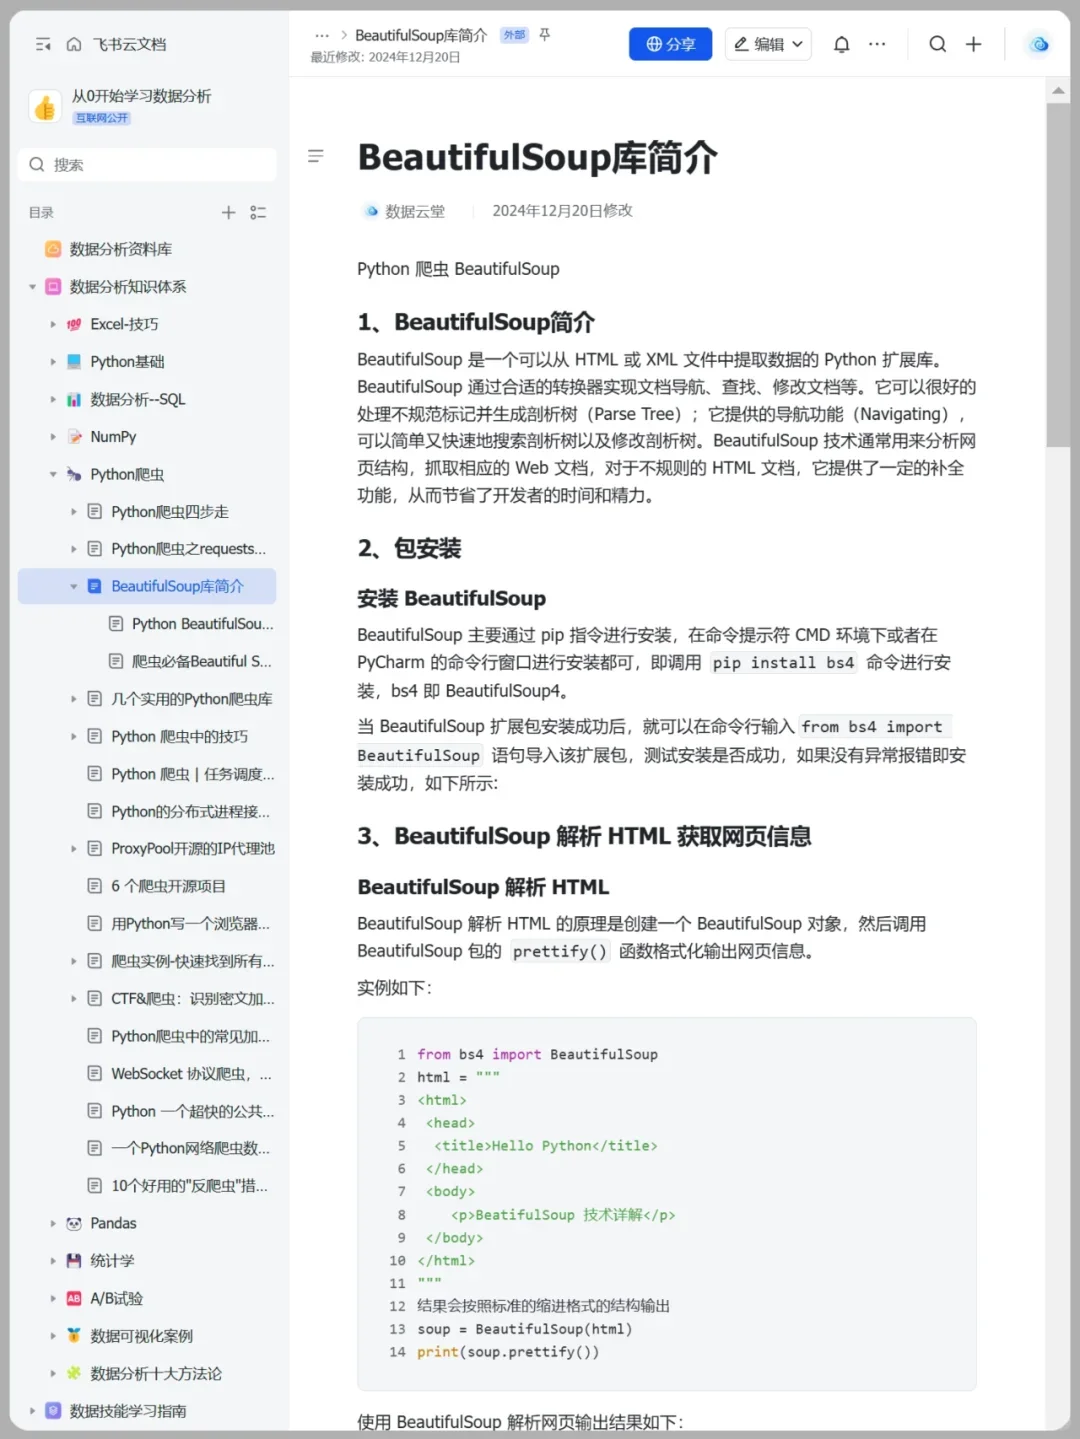Click the home icon beside 飞书云文档
The height and width of the screenshot is (1439, 1080).
(73, 44)
